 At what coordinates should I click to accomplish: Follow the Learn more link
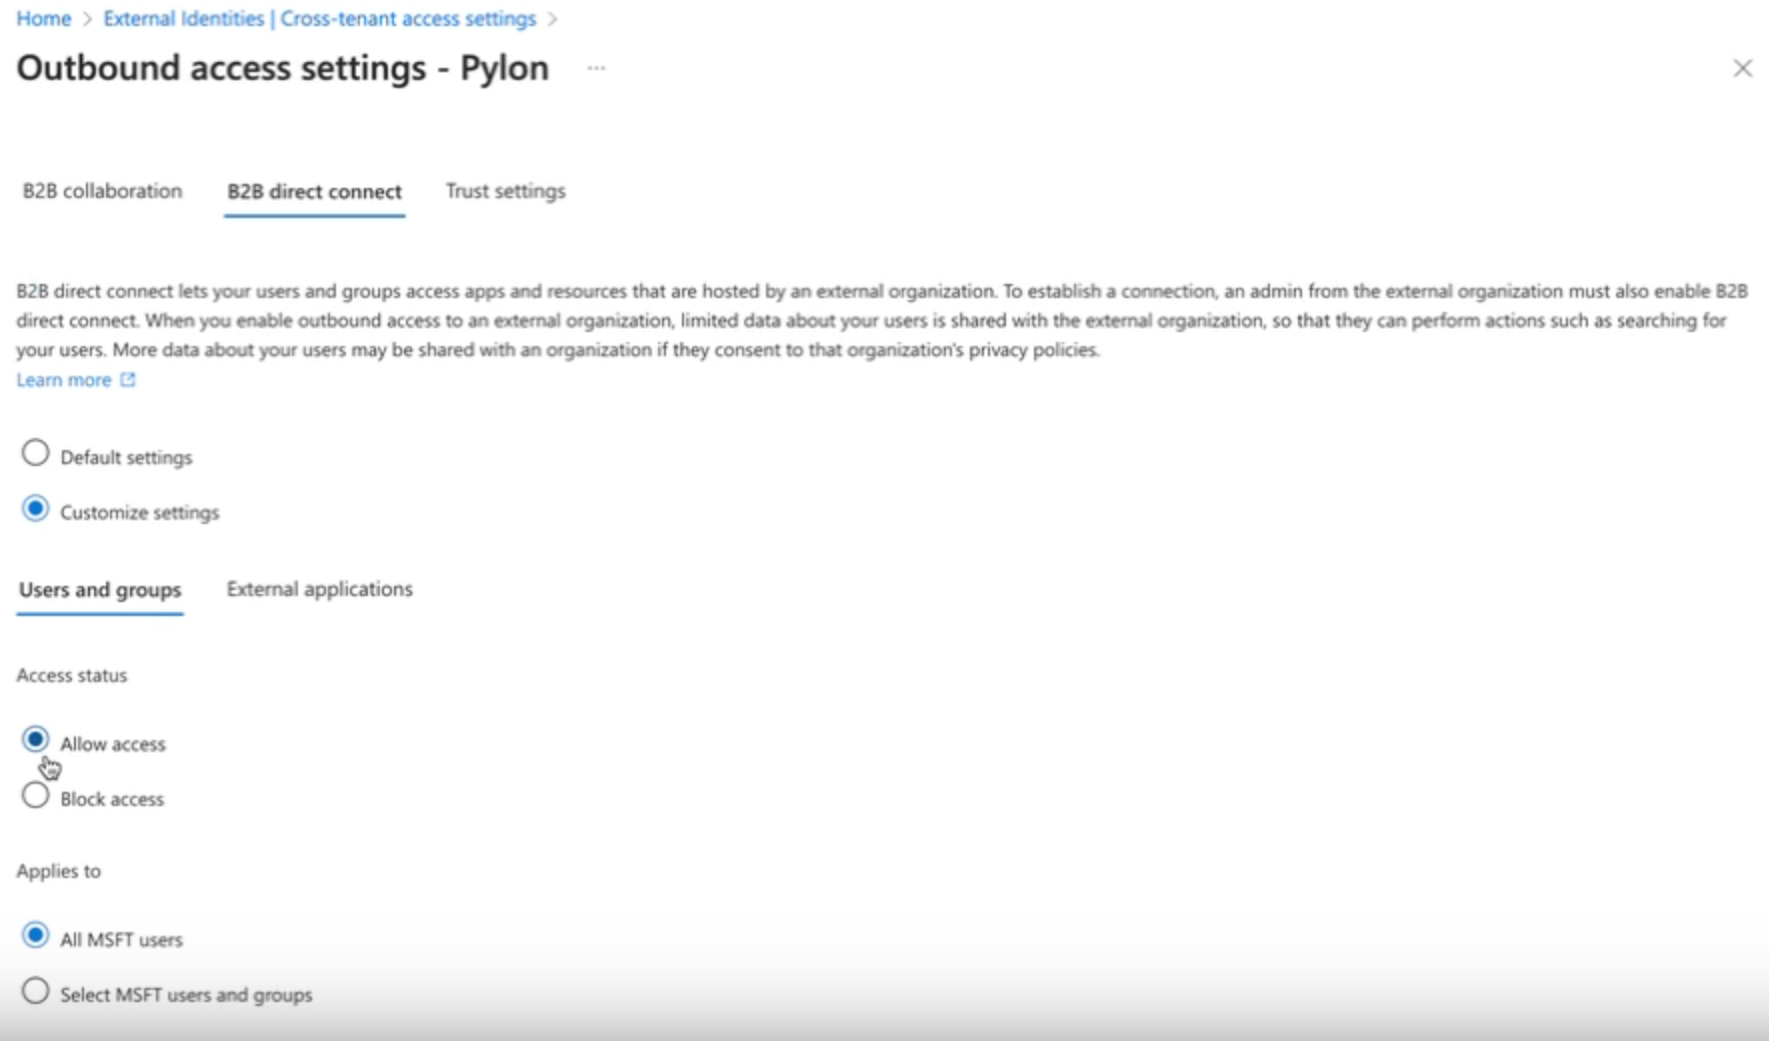tap(64, 380)
